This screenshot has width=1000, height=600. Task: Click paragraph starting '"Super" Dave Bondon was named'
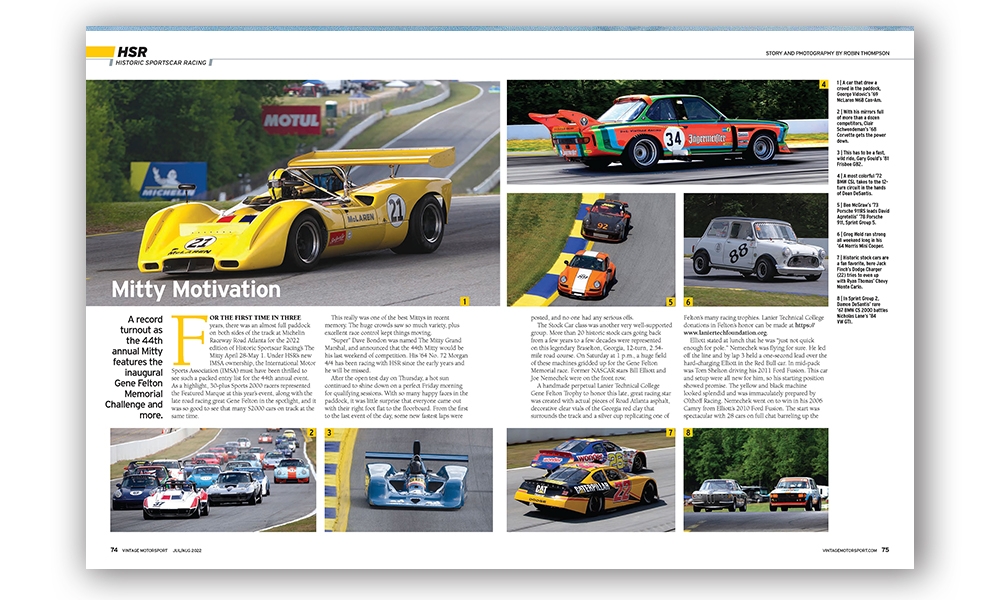pyautogui.click(x=396, y=355)
